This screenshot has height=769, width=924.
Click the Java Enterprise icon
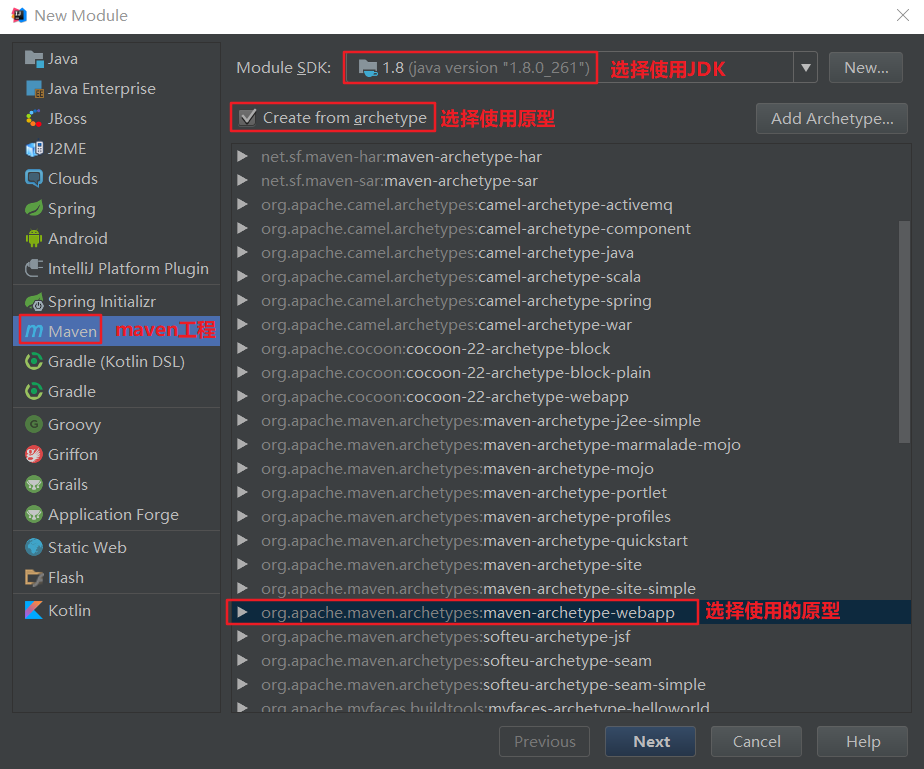(34, 89)
